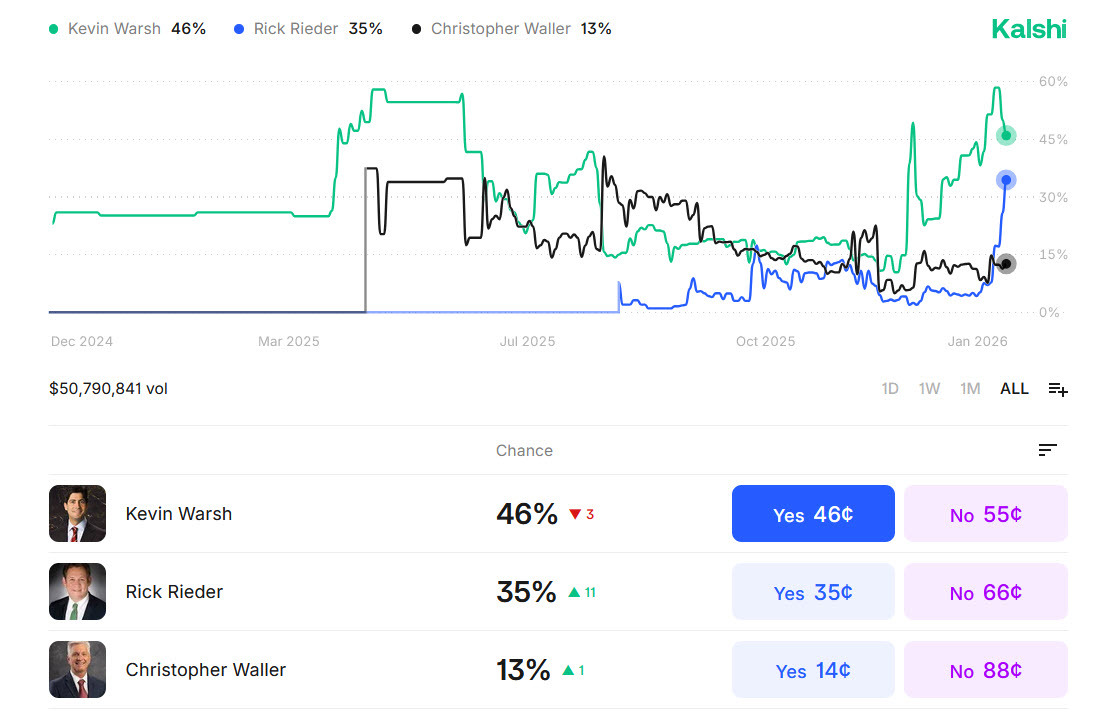
Task: Click Kevin Warsh's profile photo
Action: tap(77, 514)
